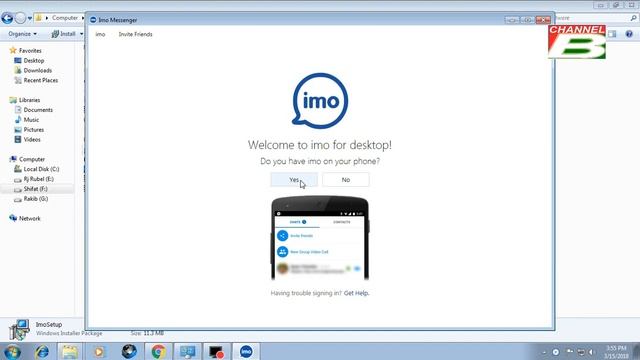The height and width of the screenshot is (360, 640).
Task: Open the Documents library
Action: (x=38, y=110)
